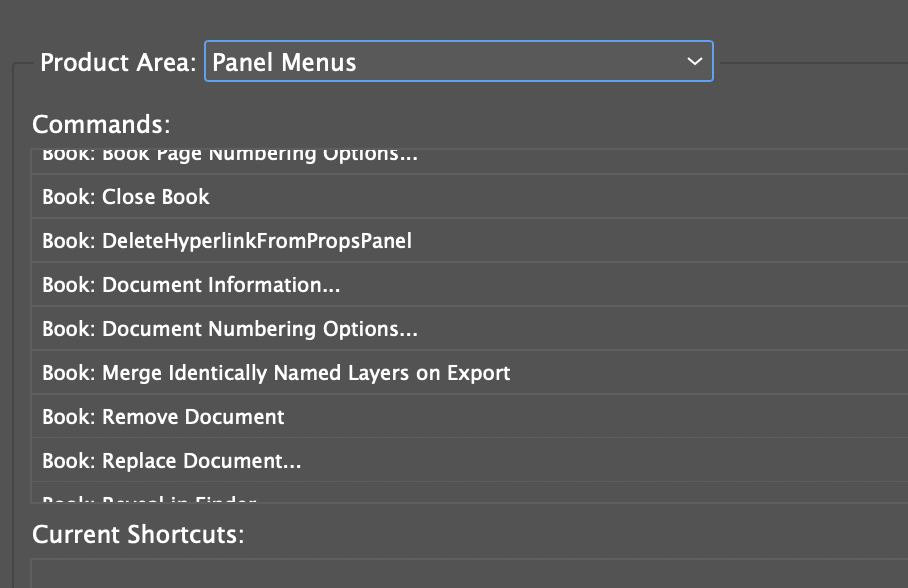This screenshot has width=908, height=588.
Task: Highlight 'Book: Remove Document' command
Action: click(163, 417)
